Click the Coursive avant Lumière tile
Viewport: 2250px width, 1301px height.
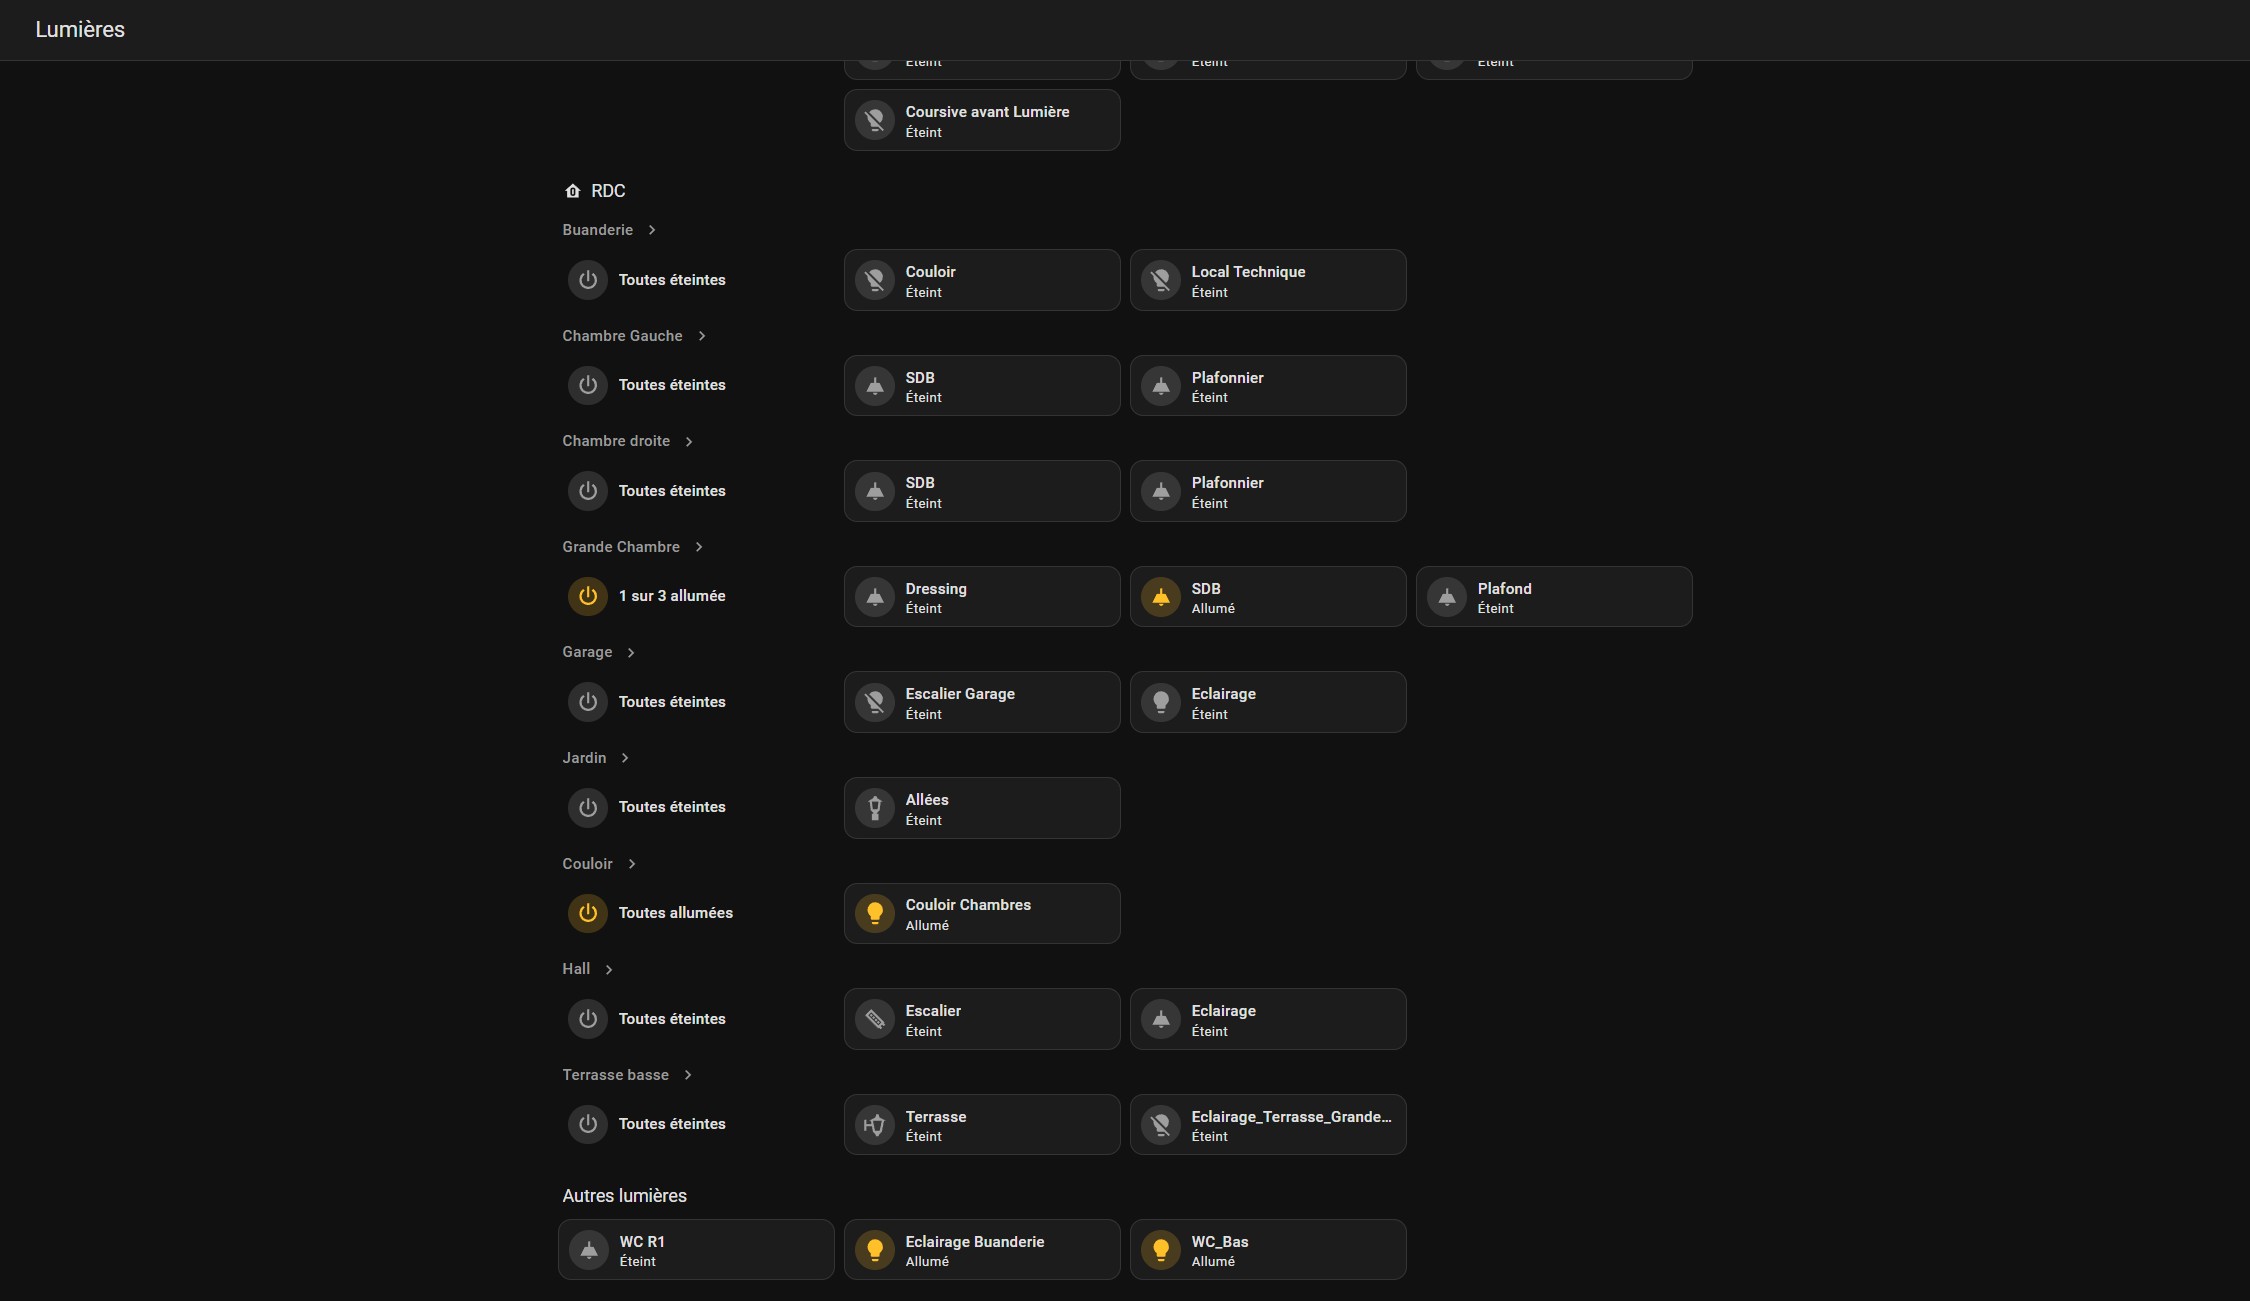pos(982,120)
